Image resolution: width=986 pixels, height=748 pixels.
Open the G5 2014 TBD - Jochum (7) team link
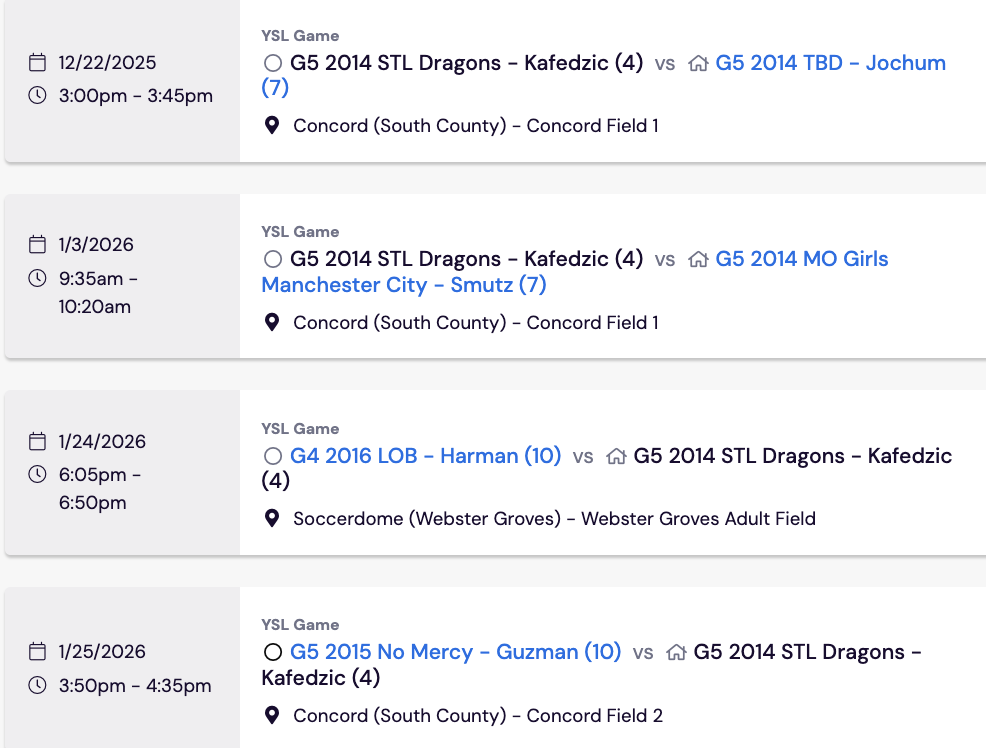pyautogui.click(x=830, y=63)
